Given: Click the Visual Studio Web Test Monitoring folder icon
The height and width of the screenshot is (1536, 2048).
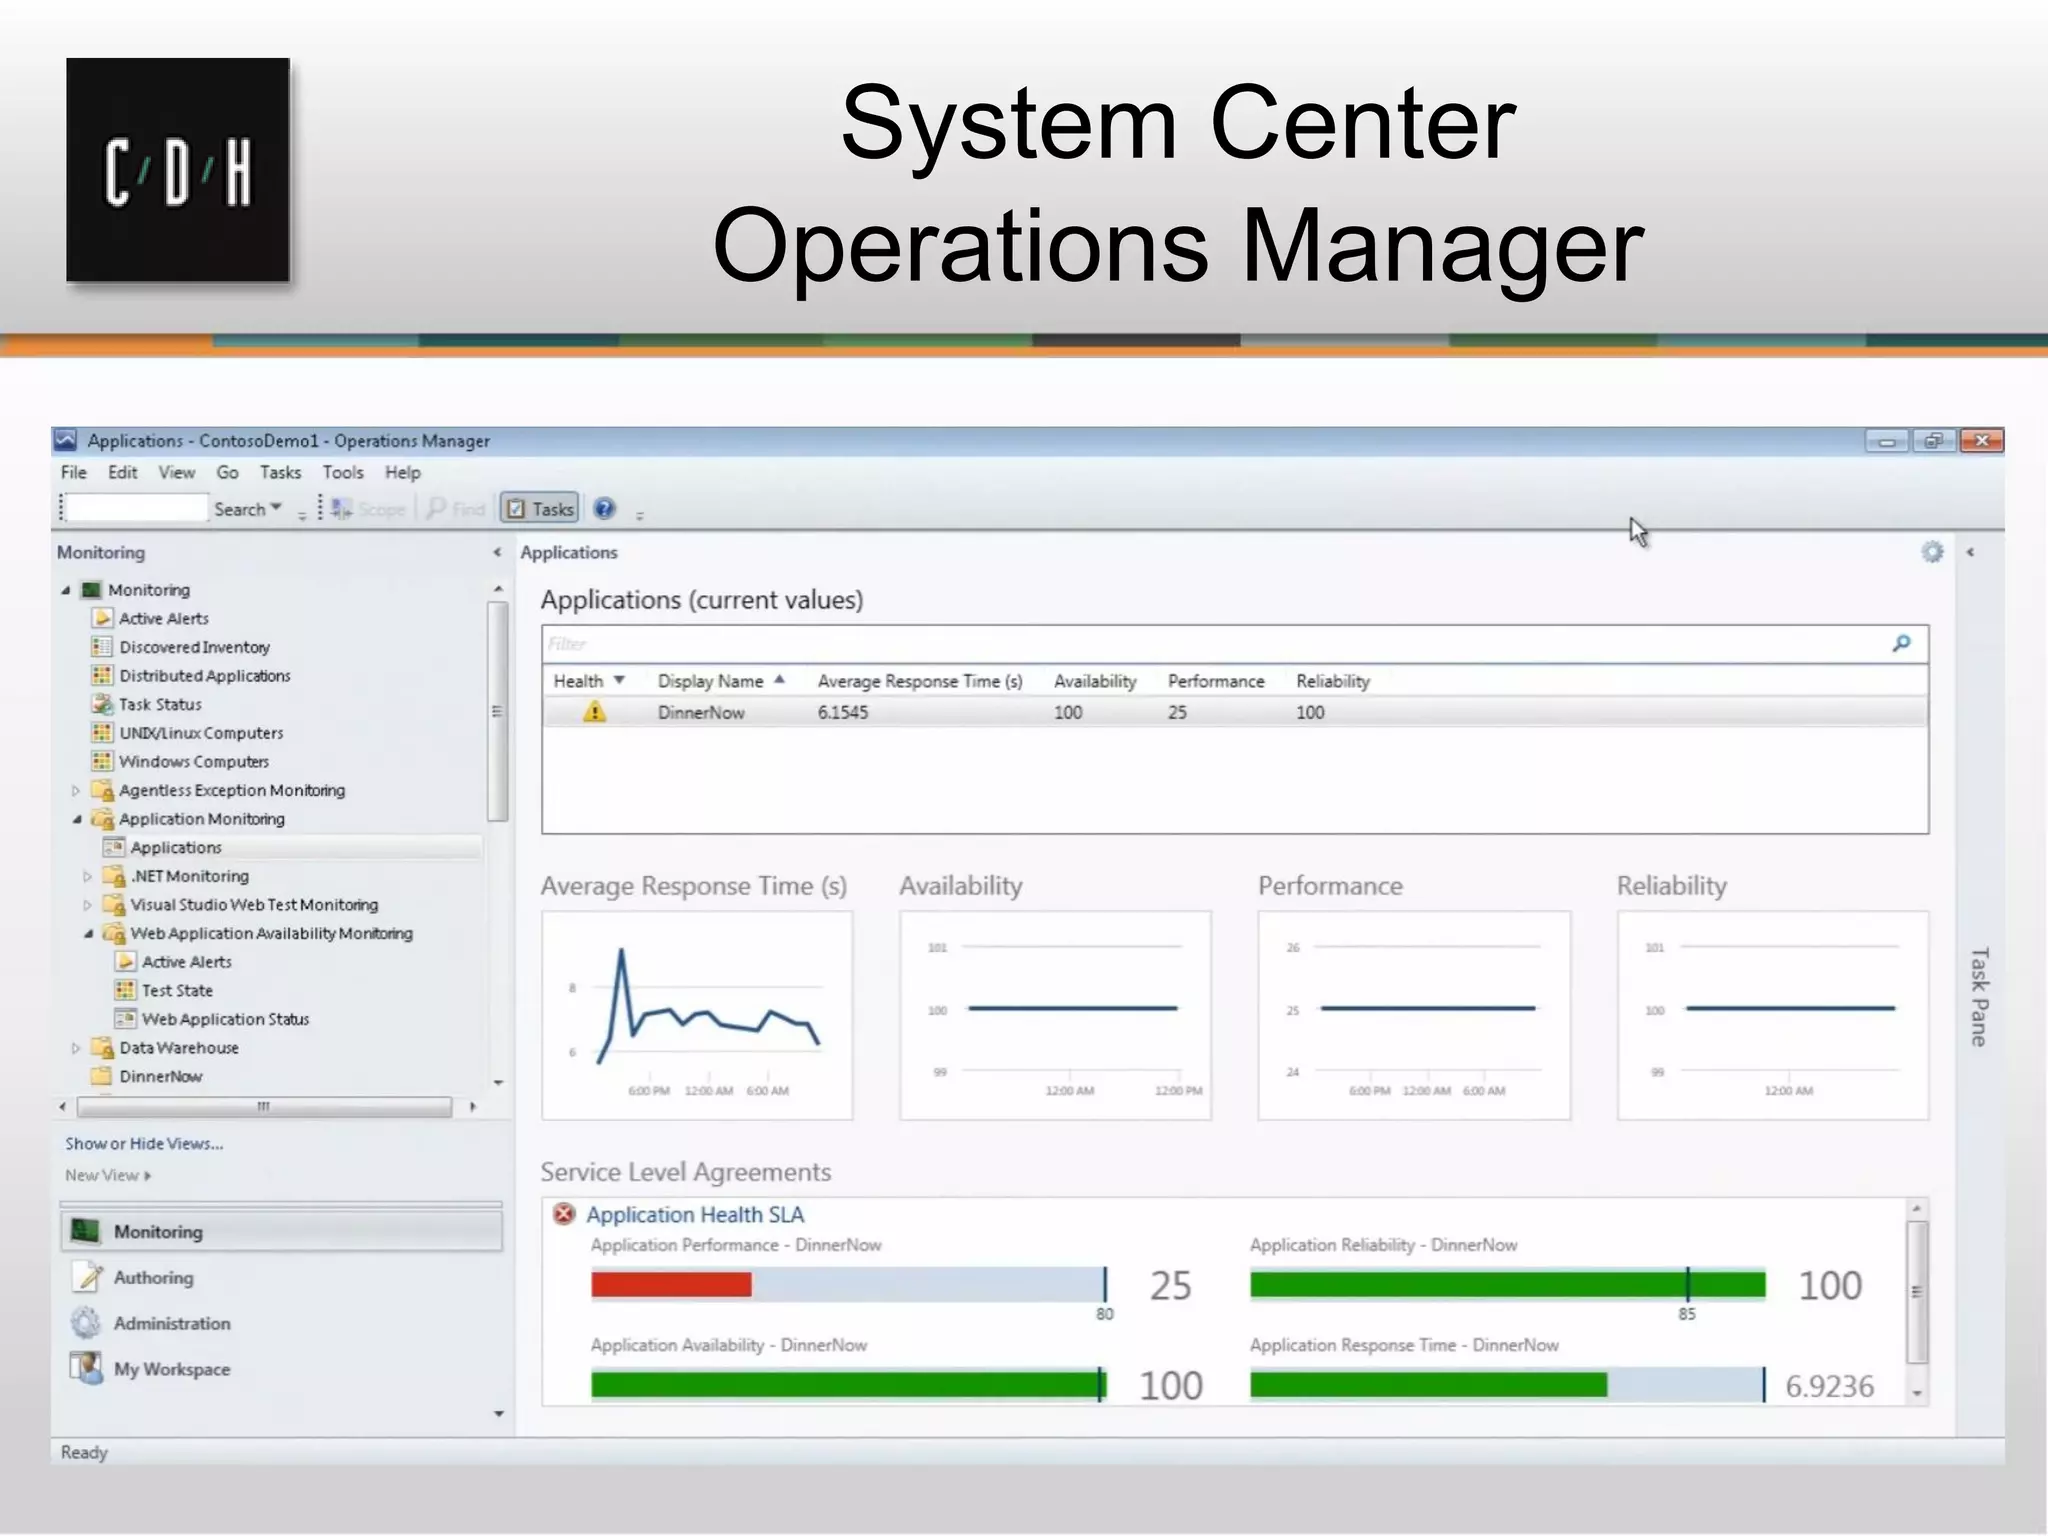Looking at the screenshot, I should coord(114,905).
